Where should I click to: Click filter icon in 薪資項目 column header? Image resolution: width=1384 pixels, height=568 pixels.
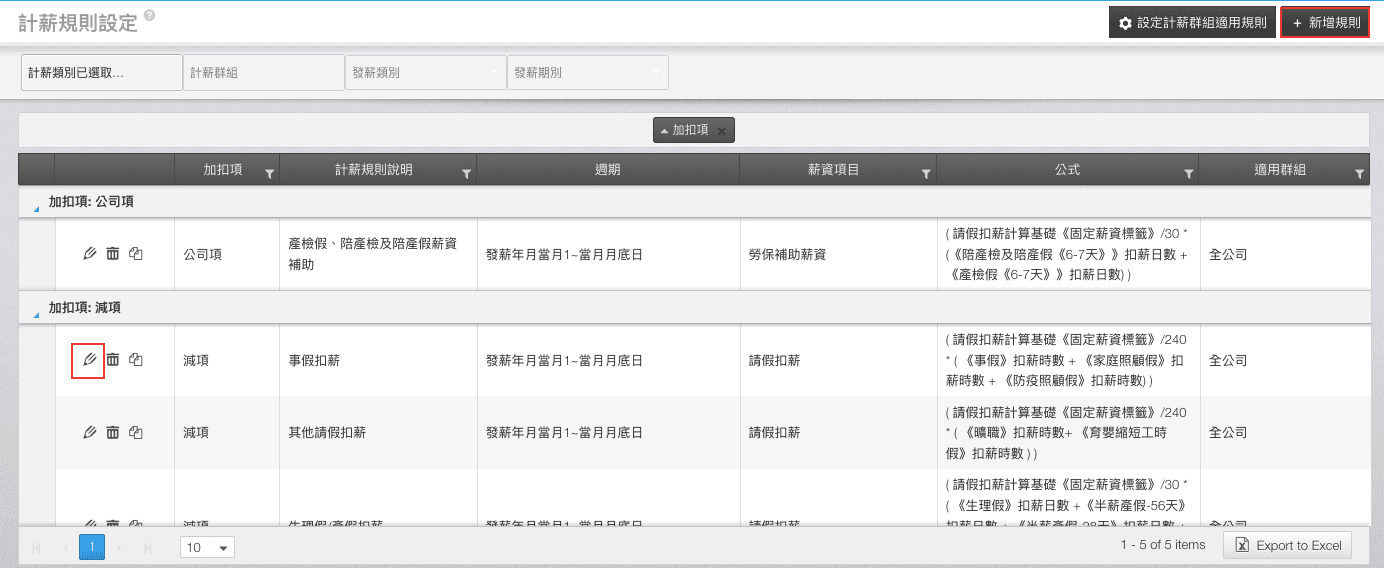pos(926,173)
